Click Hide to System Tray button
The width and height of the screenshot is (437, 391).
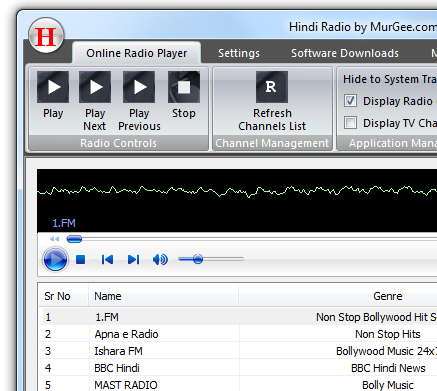tap(390, 79)
